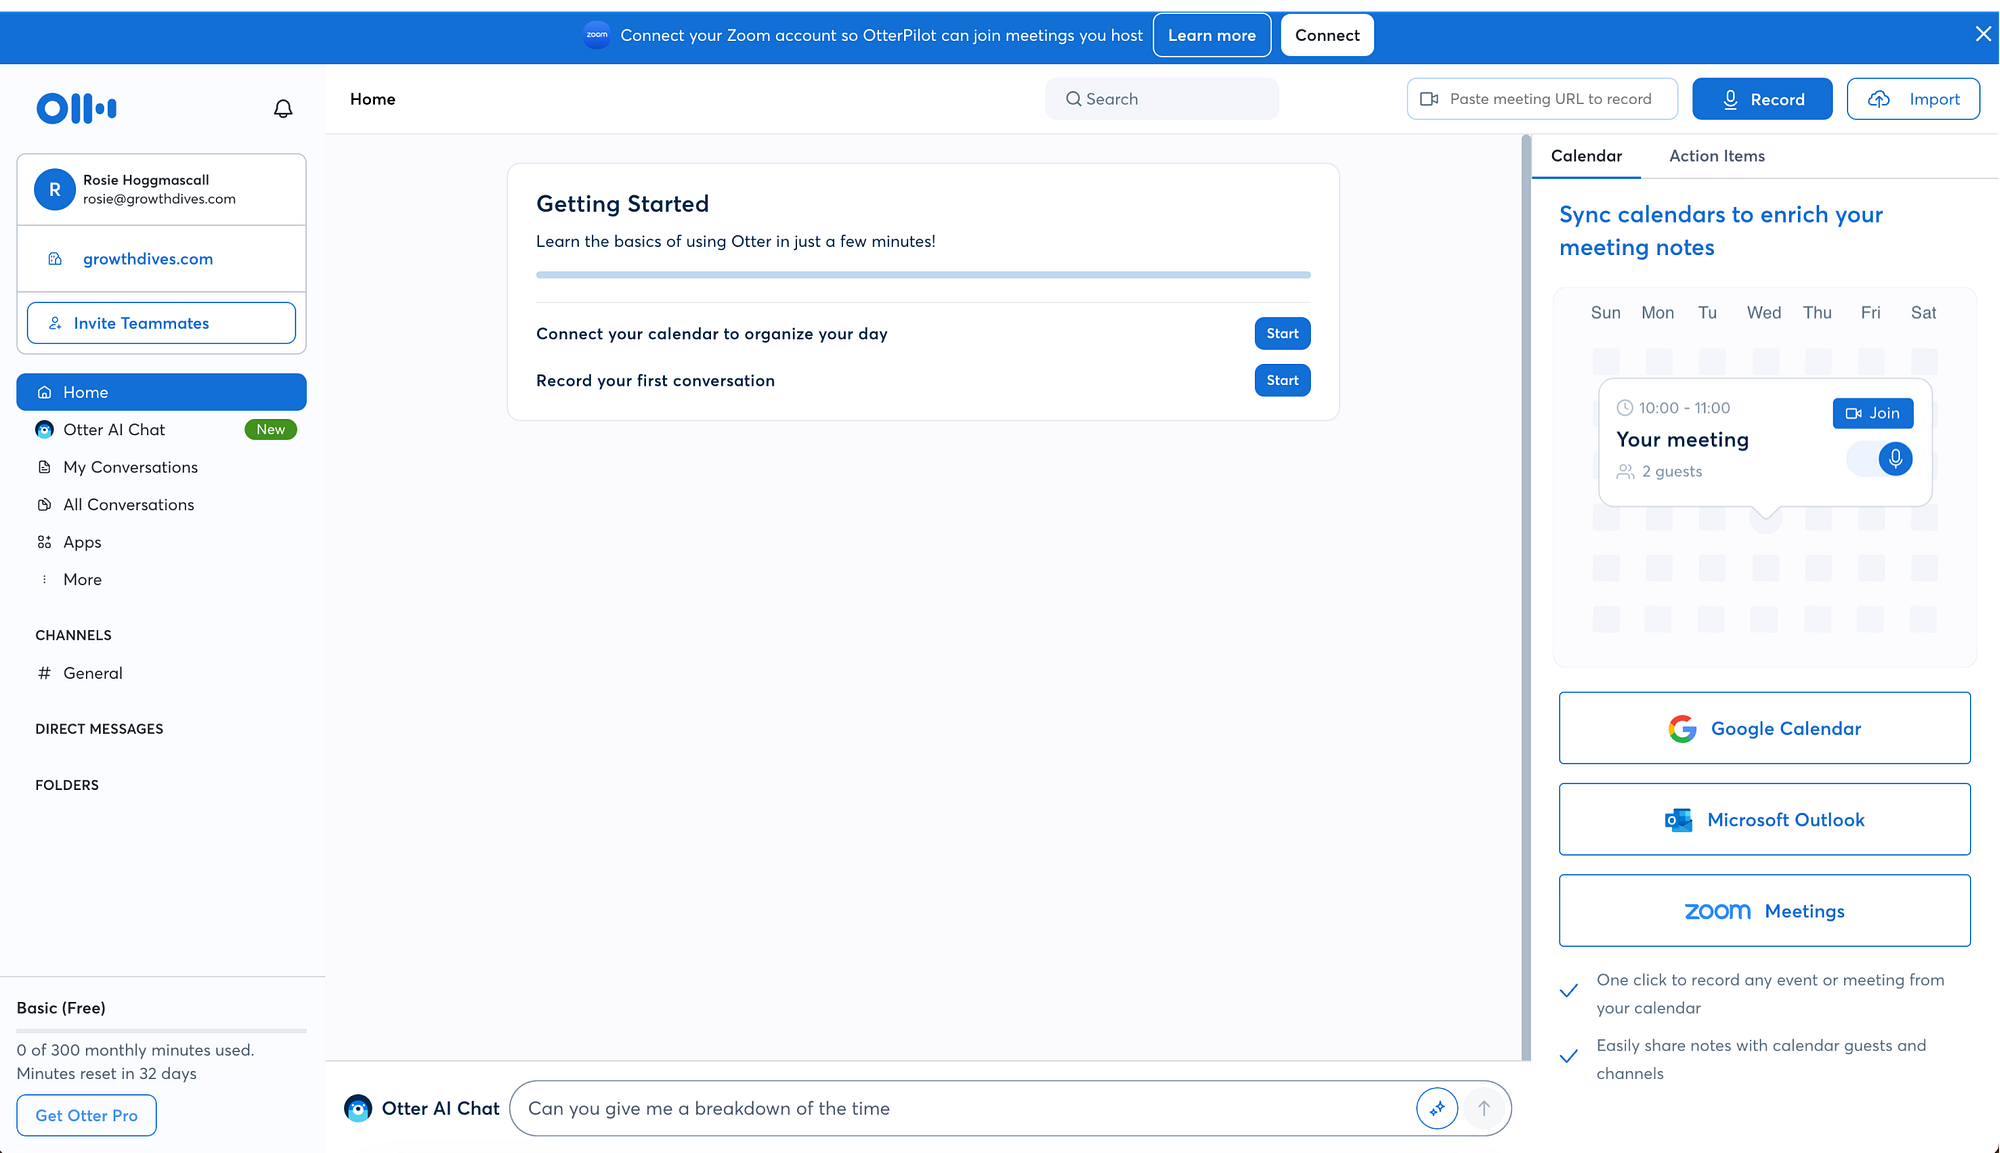Dismiss the Zoom connect banner
The width and height of the screenshot is (2000, 1153).
coord(1983,34)
